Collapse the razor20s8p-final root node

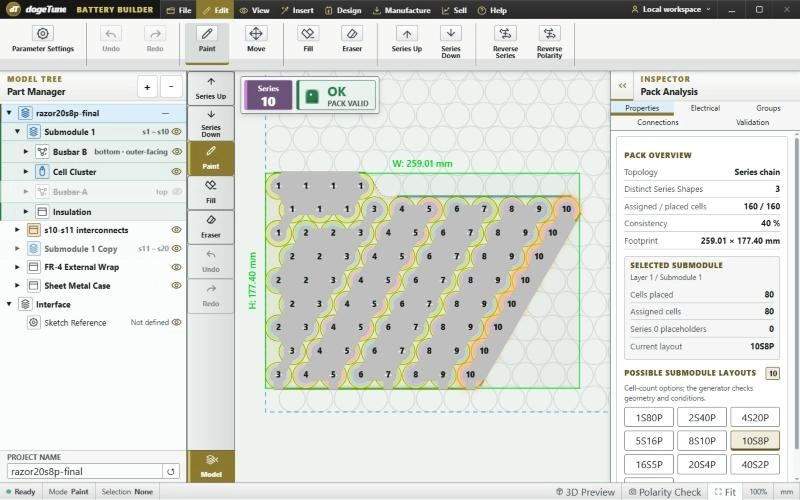point(9,113)
